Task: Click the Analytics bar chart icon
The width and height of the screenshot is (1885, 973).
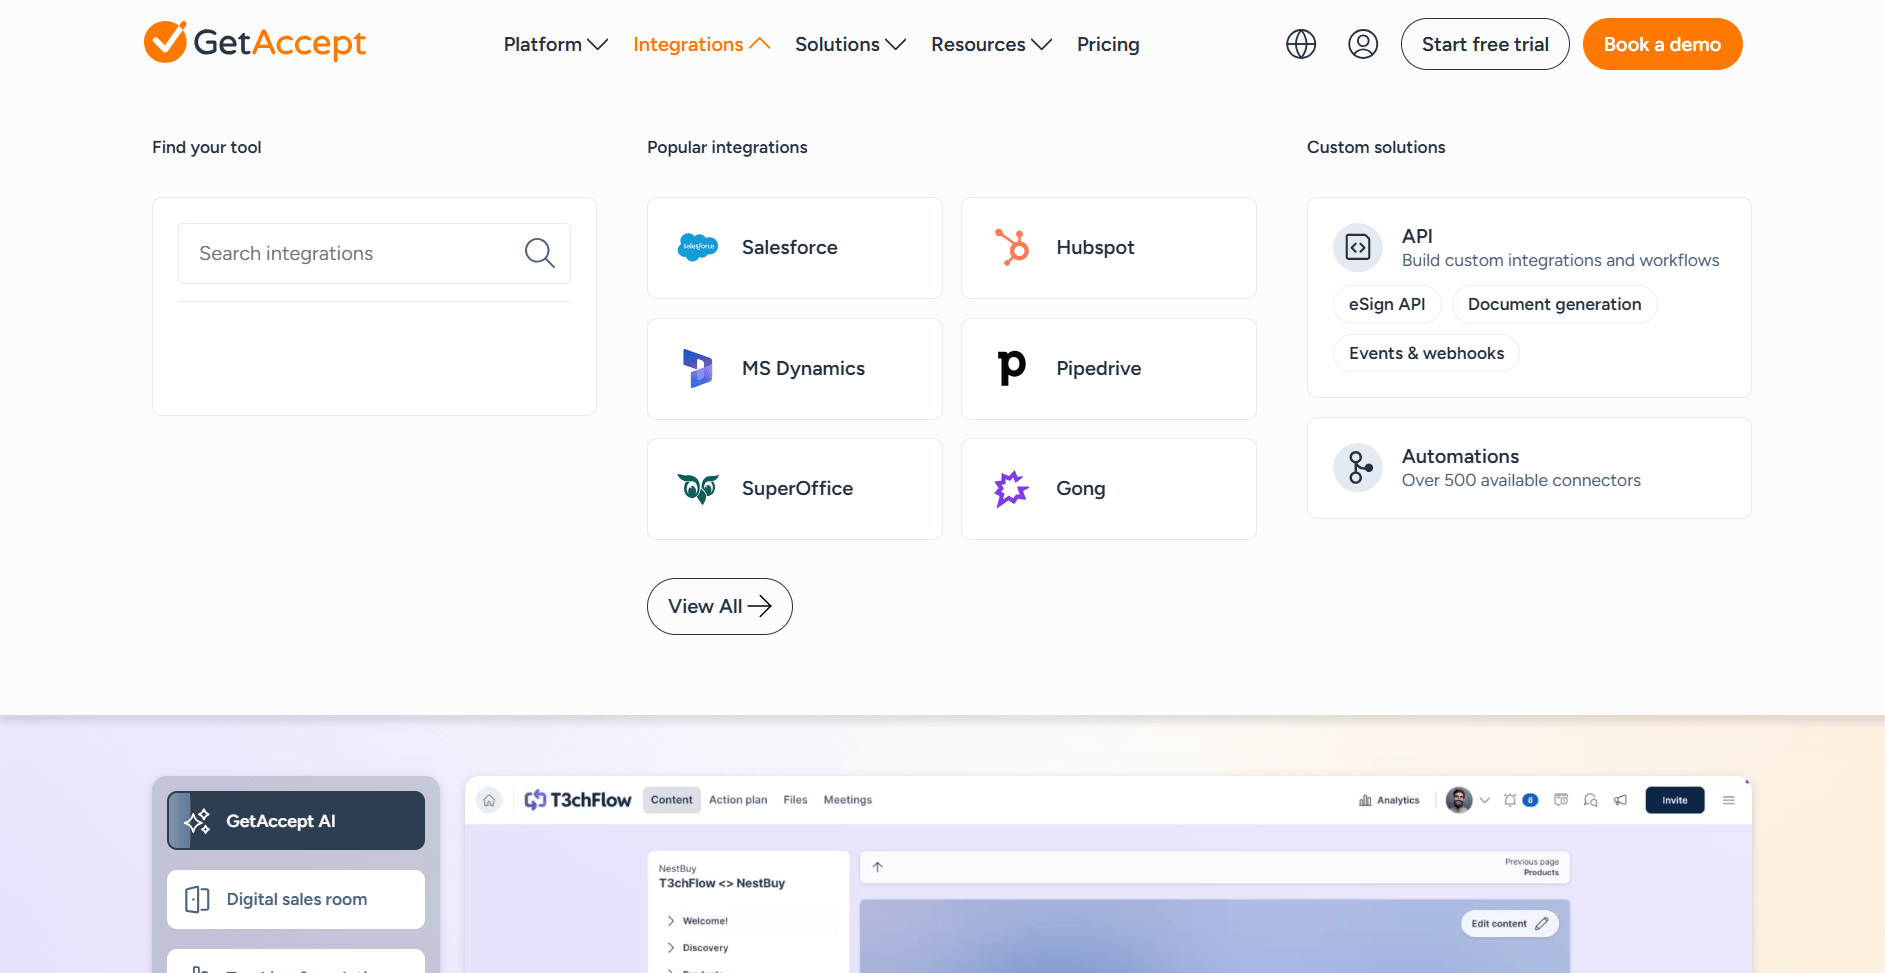Action: tap(1365, 800)
